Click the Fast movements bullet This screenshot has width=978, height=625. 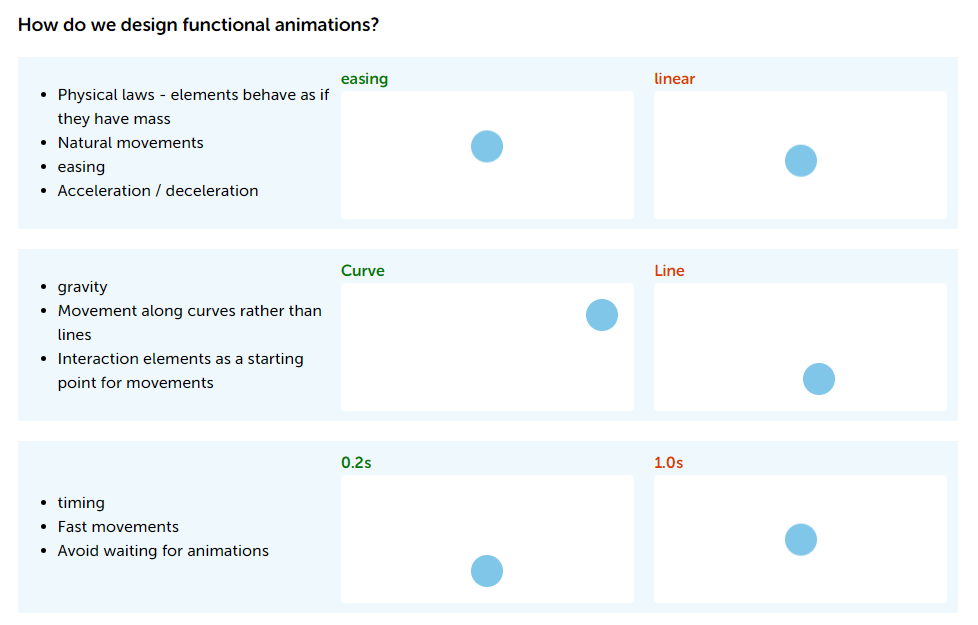(118, 527)
